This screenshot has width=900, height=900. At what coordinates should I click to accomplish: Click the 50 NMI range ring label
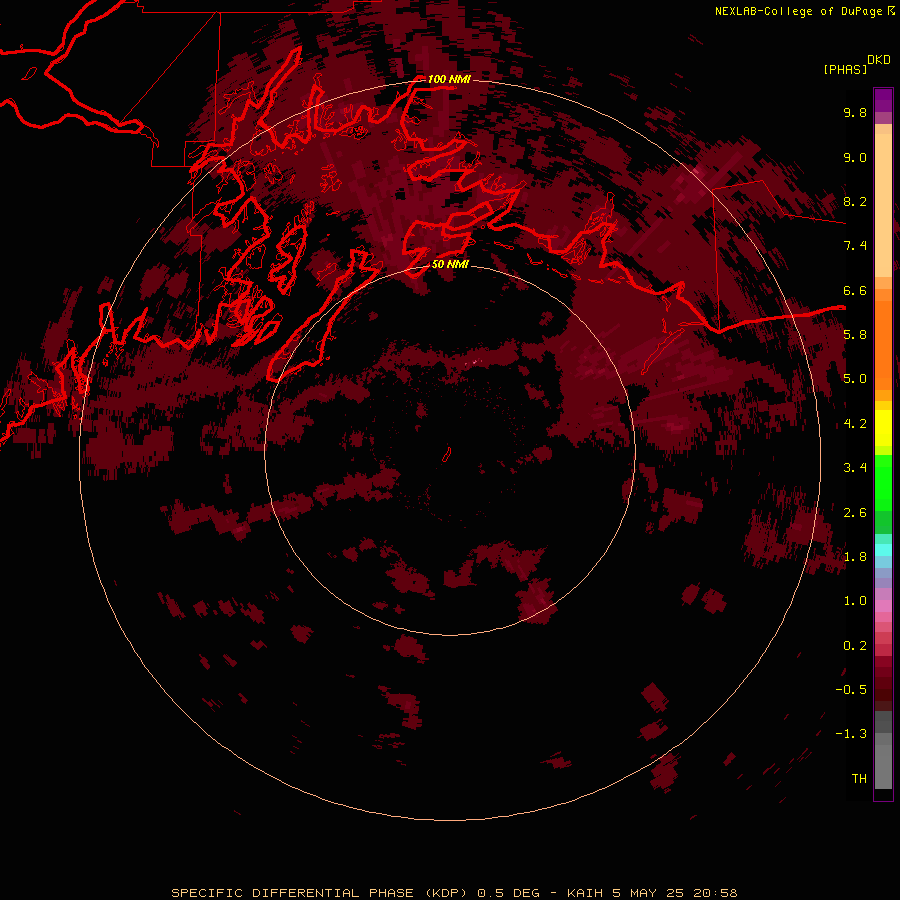click(450, 264)
